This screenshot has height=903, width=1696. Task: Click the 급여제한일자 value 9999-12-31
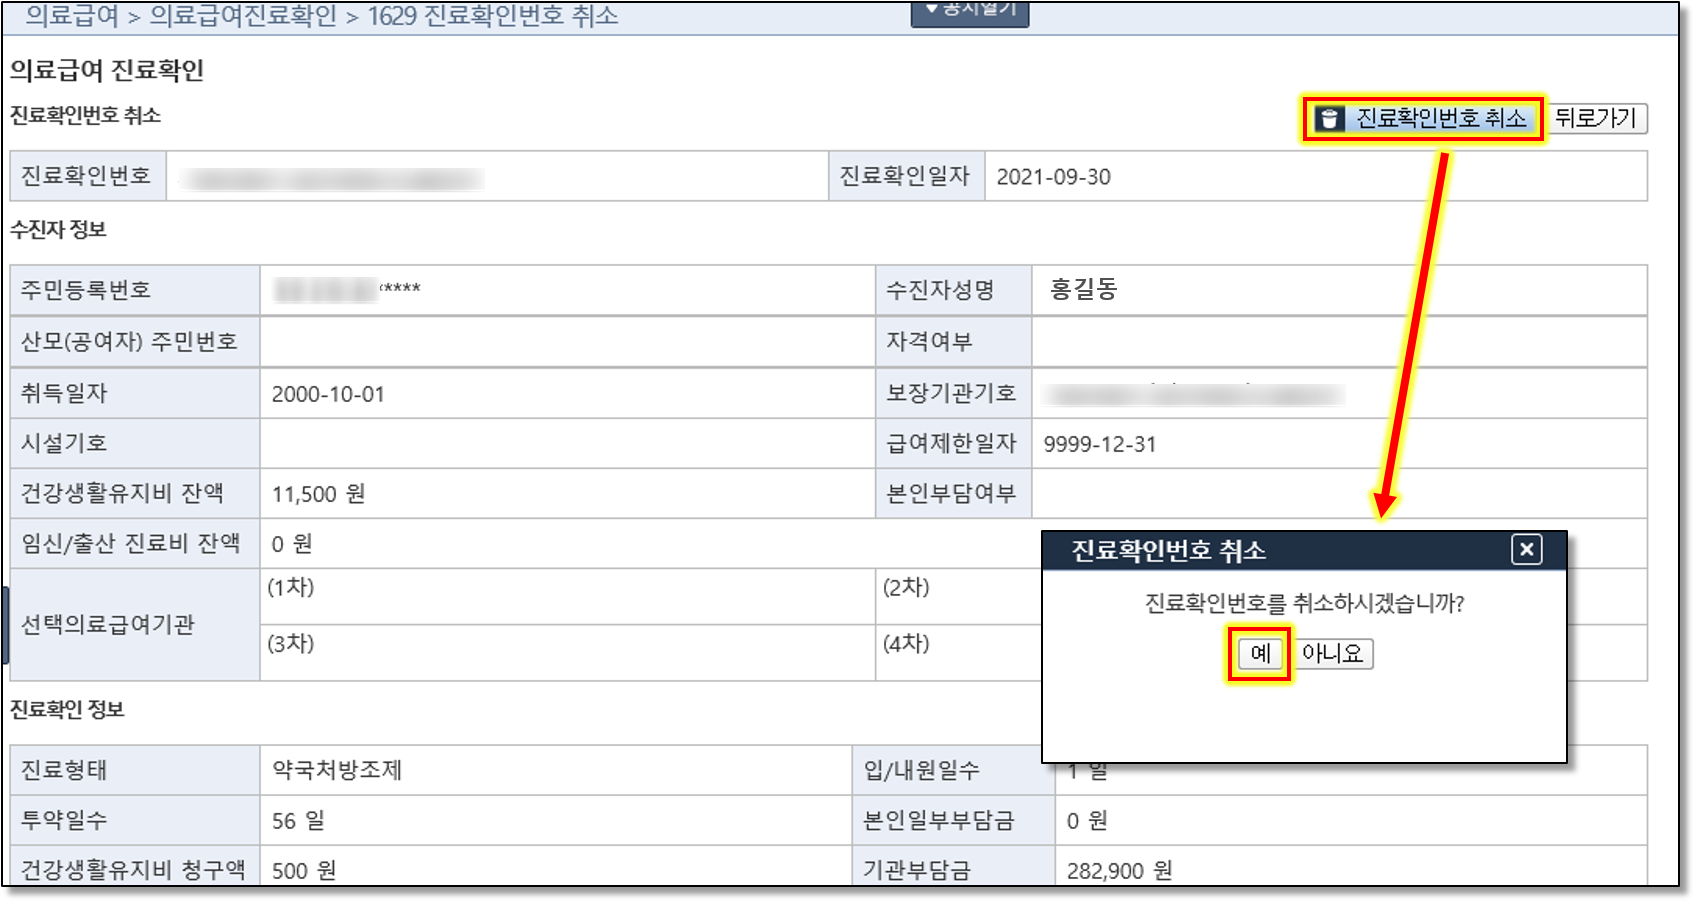(1099, 444)
